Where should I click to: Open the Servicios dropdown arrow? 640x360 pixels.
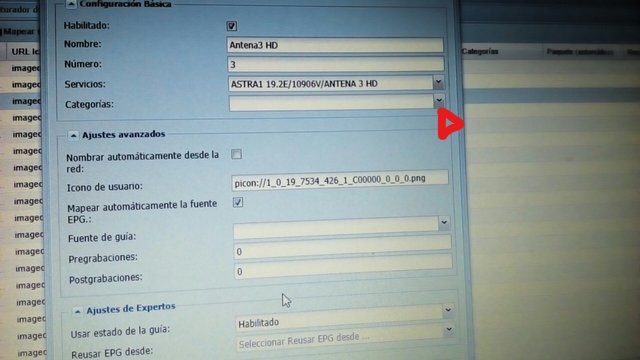pyautogui.click(x=438, y=82)
